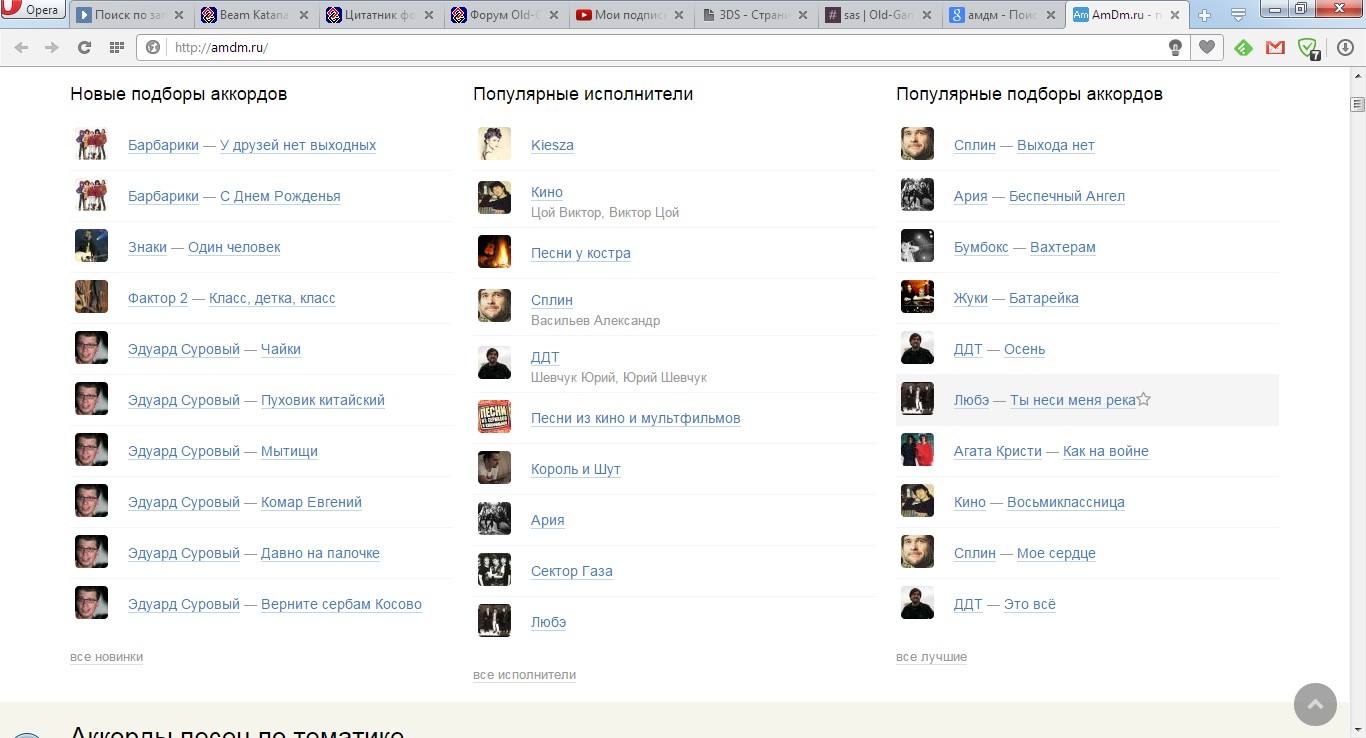
Task: Open the song Вахтерам
Action: 1063,247
